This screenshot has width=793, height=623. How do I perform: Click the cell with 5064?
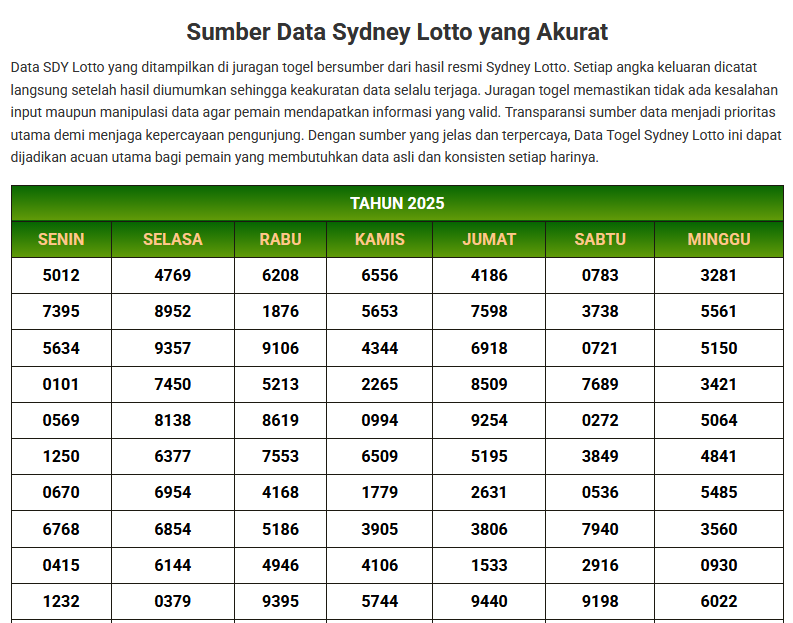click(x=719, y=420)
